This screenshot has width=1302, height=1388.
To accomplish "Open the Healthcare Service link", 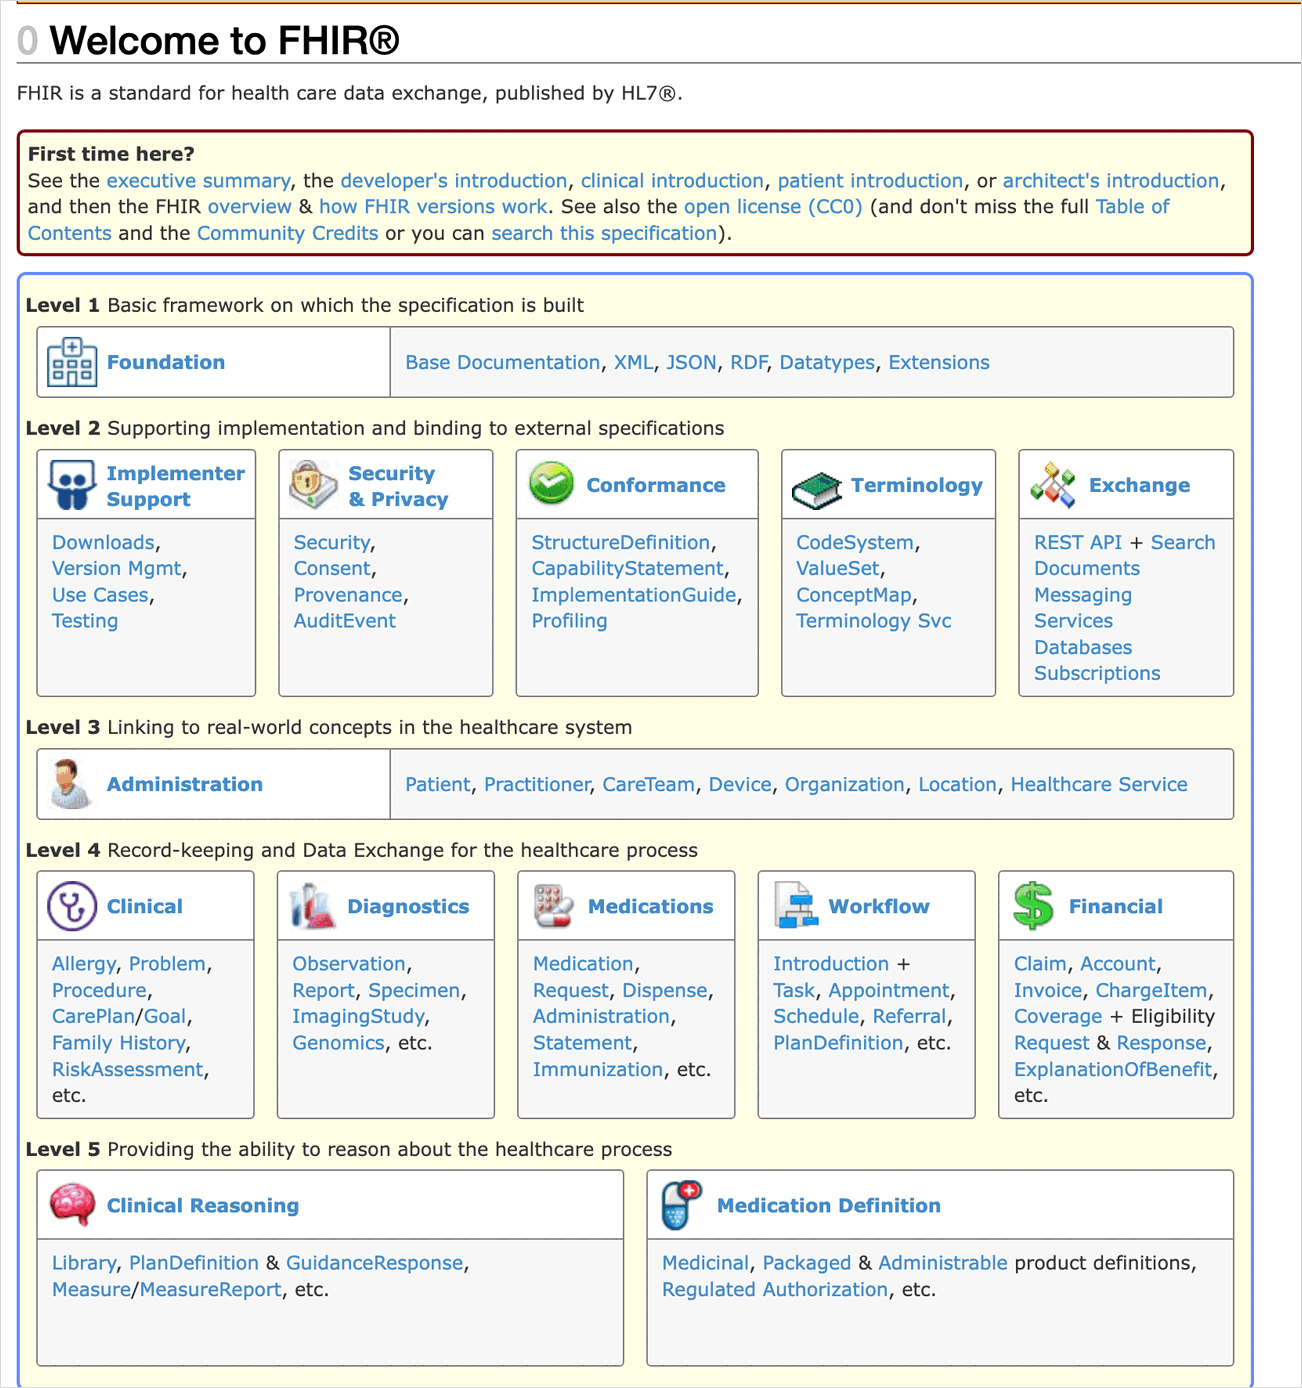I will pyautogui.click(x=1099, y=784).
